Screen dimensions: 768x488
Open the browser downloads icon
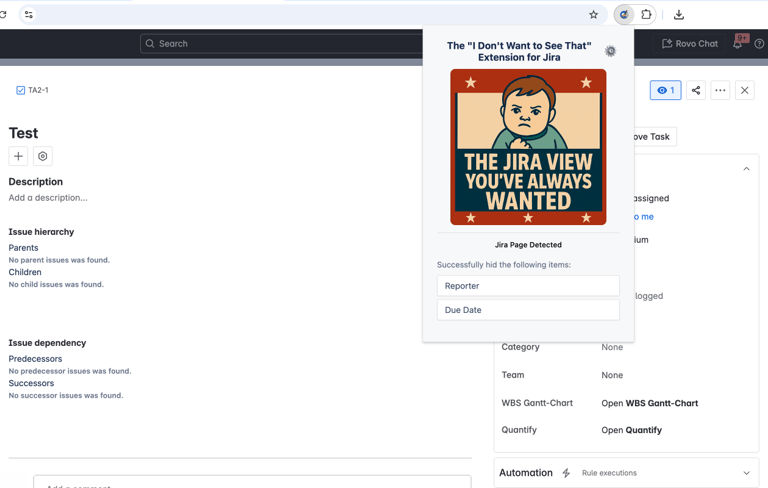679,15
